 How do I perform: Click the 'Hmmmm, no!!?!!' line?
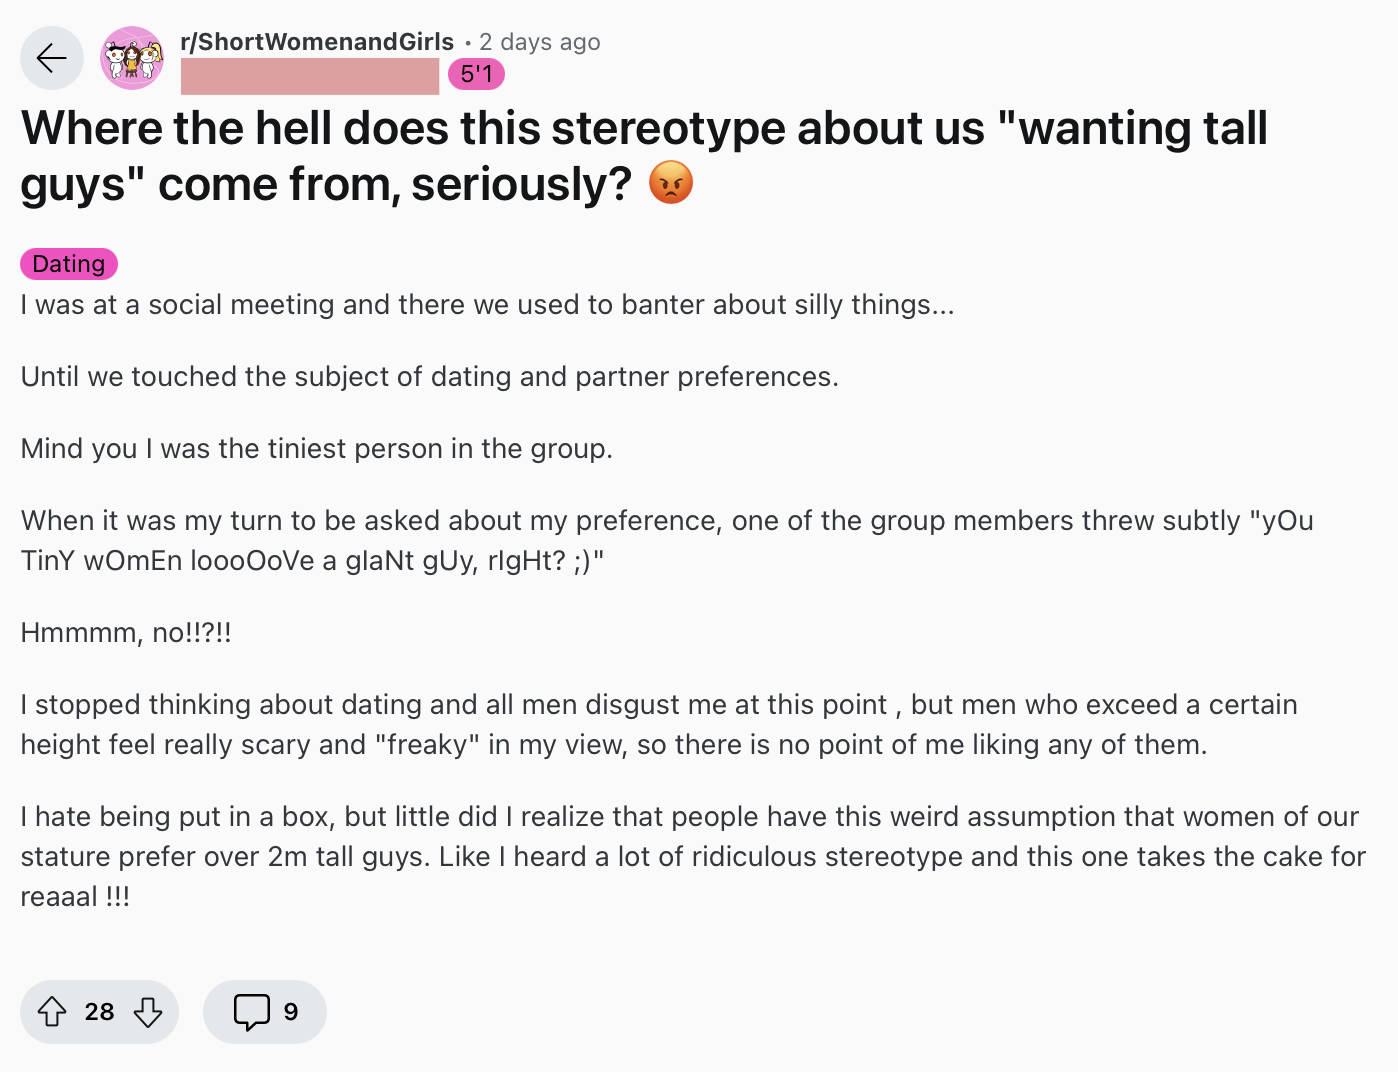[126, 632]
